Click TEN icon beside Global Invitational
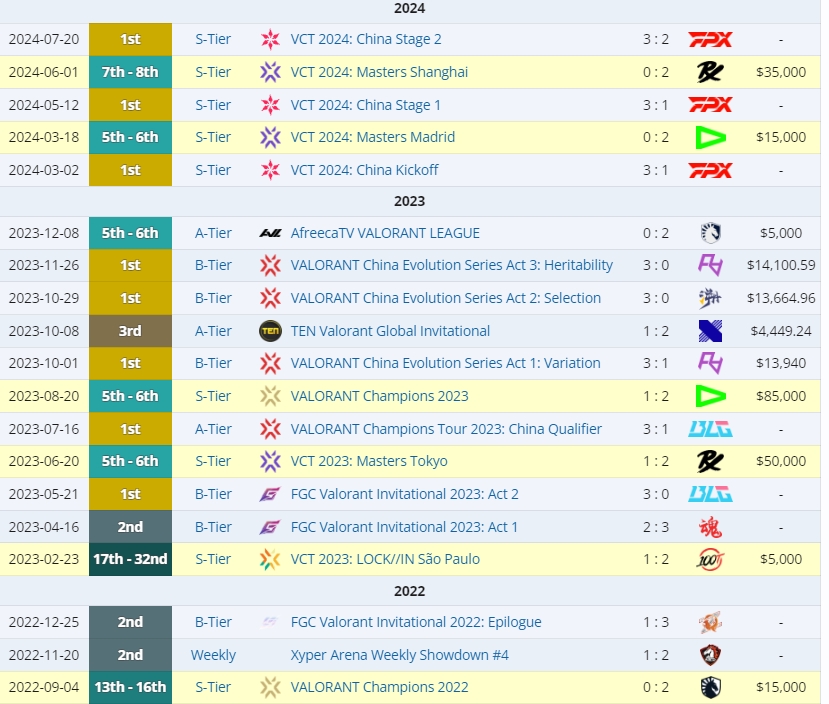829x704 pixels. click(x=270, y=331)
